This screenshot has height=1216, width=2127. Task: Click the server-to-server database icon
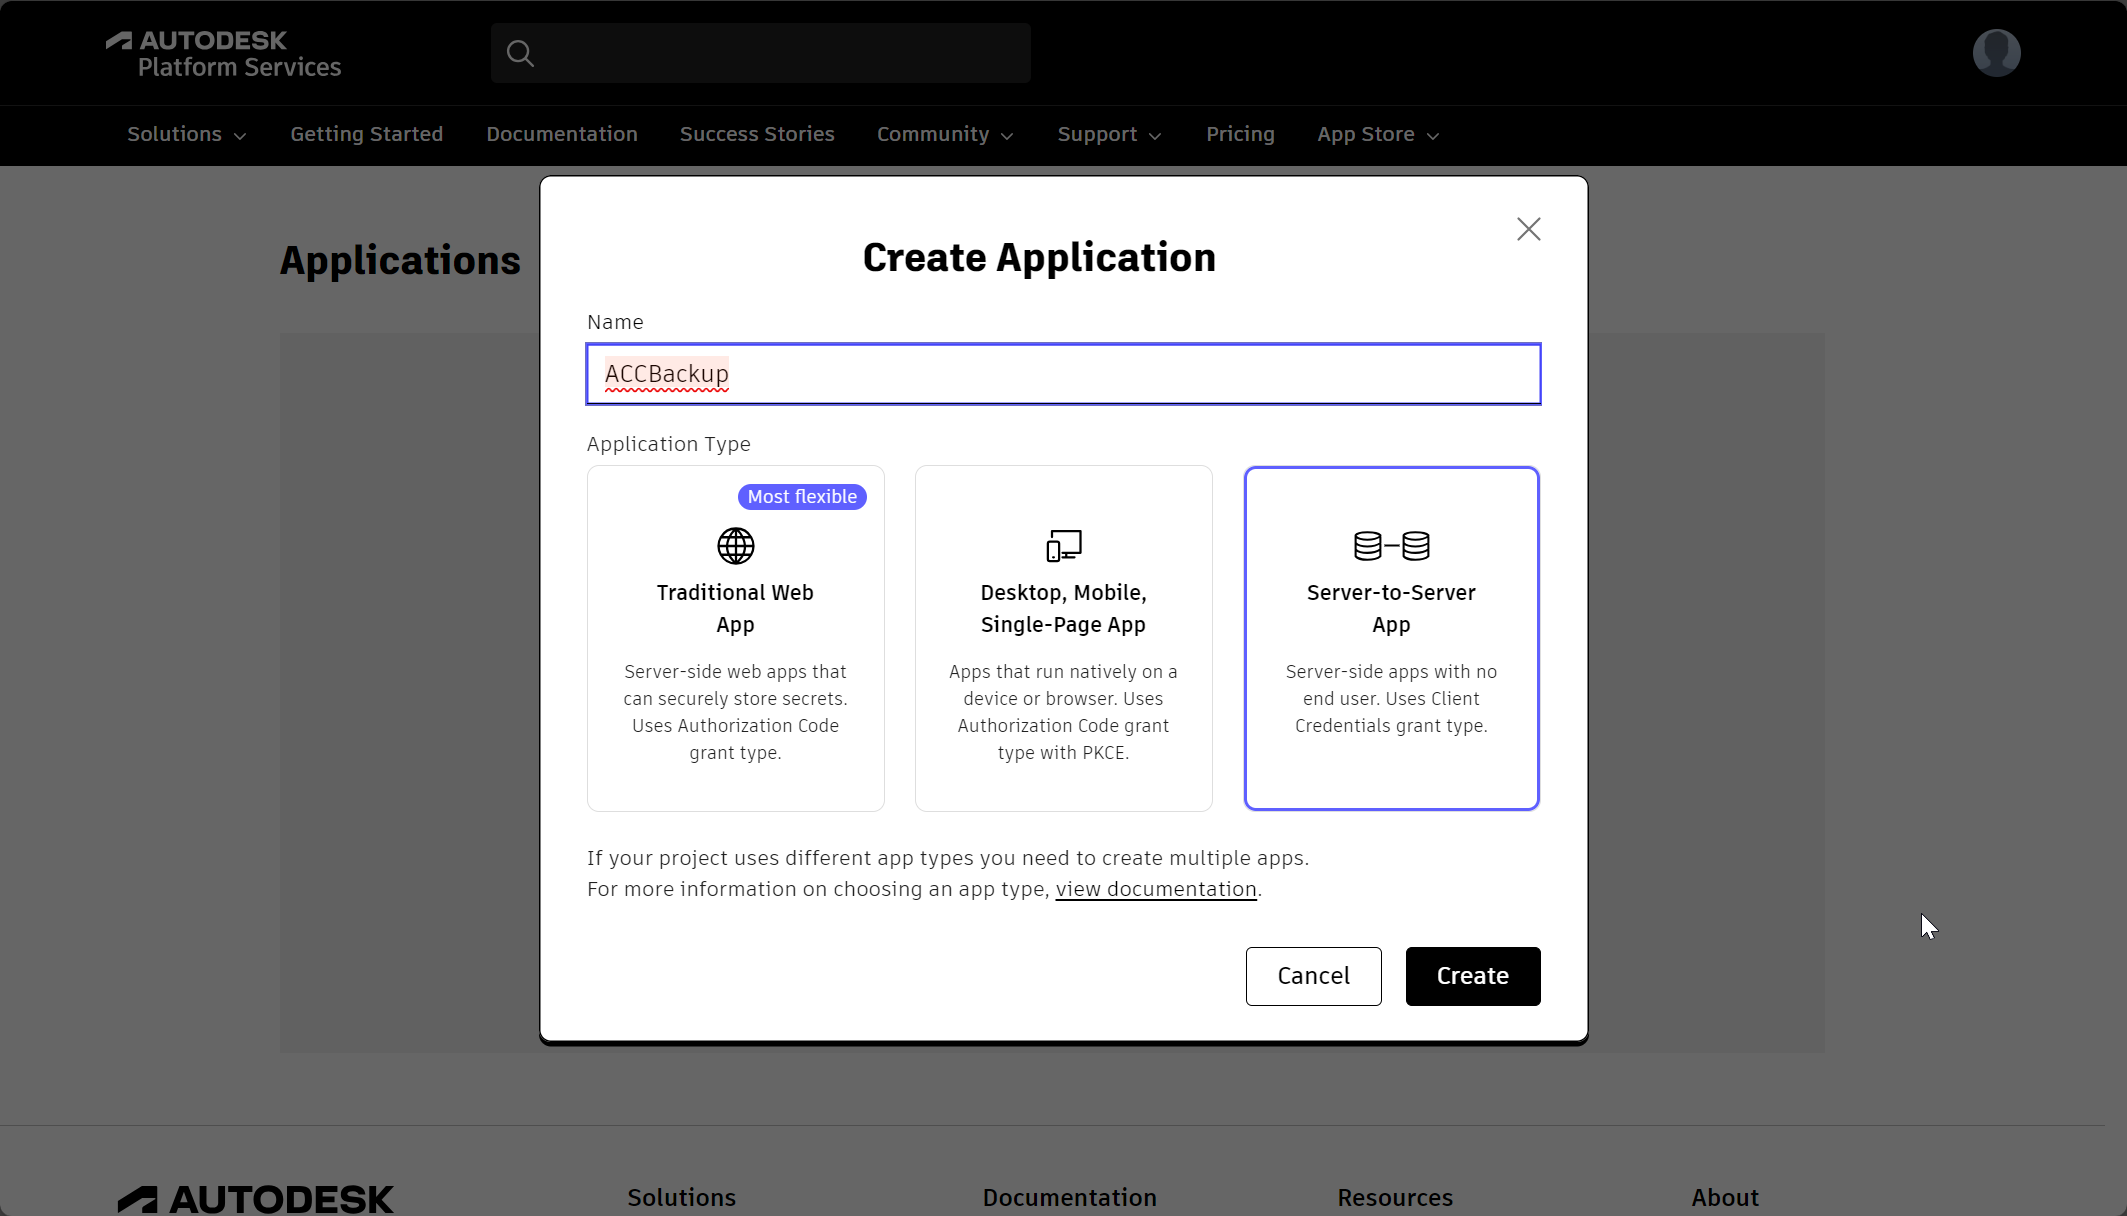pos(1391,546)
